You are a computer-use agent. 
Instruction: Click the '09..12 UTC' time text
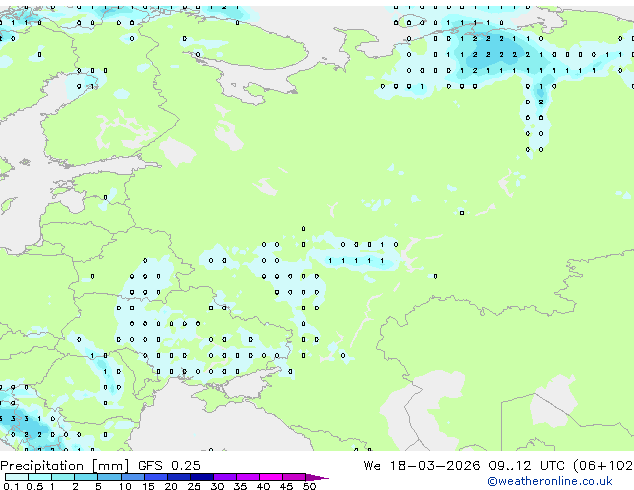pyautogui.click(x=526, y=466)
